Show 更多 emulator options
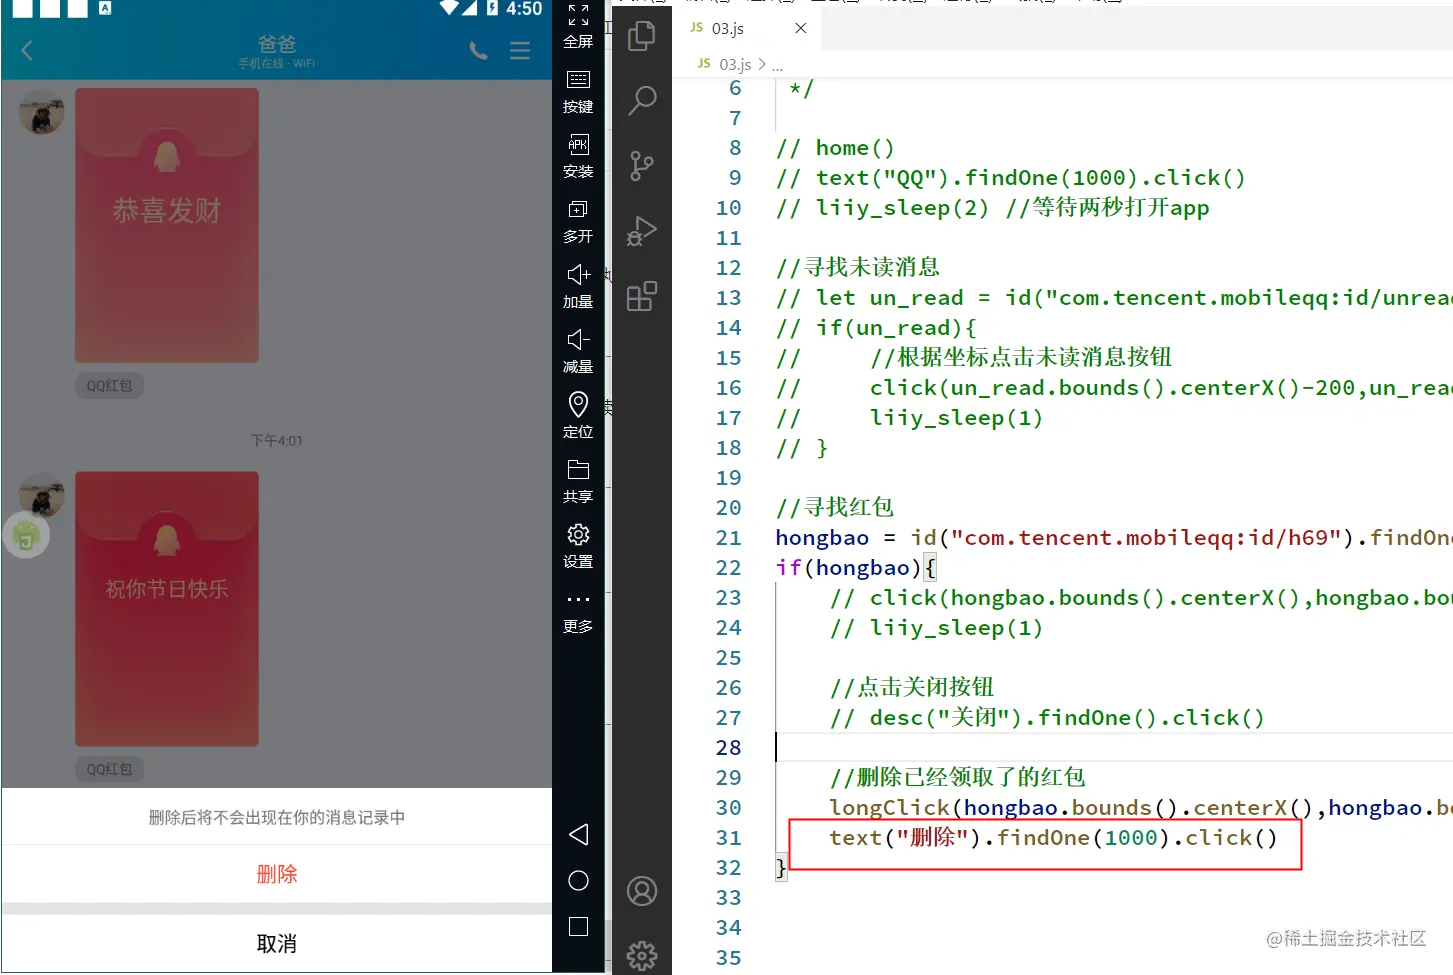 click(x=578, y=612)
